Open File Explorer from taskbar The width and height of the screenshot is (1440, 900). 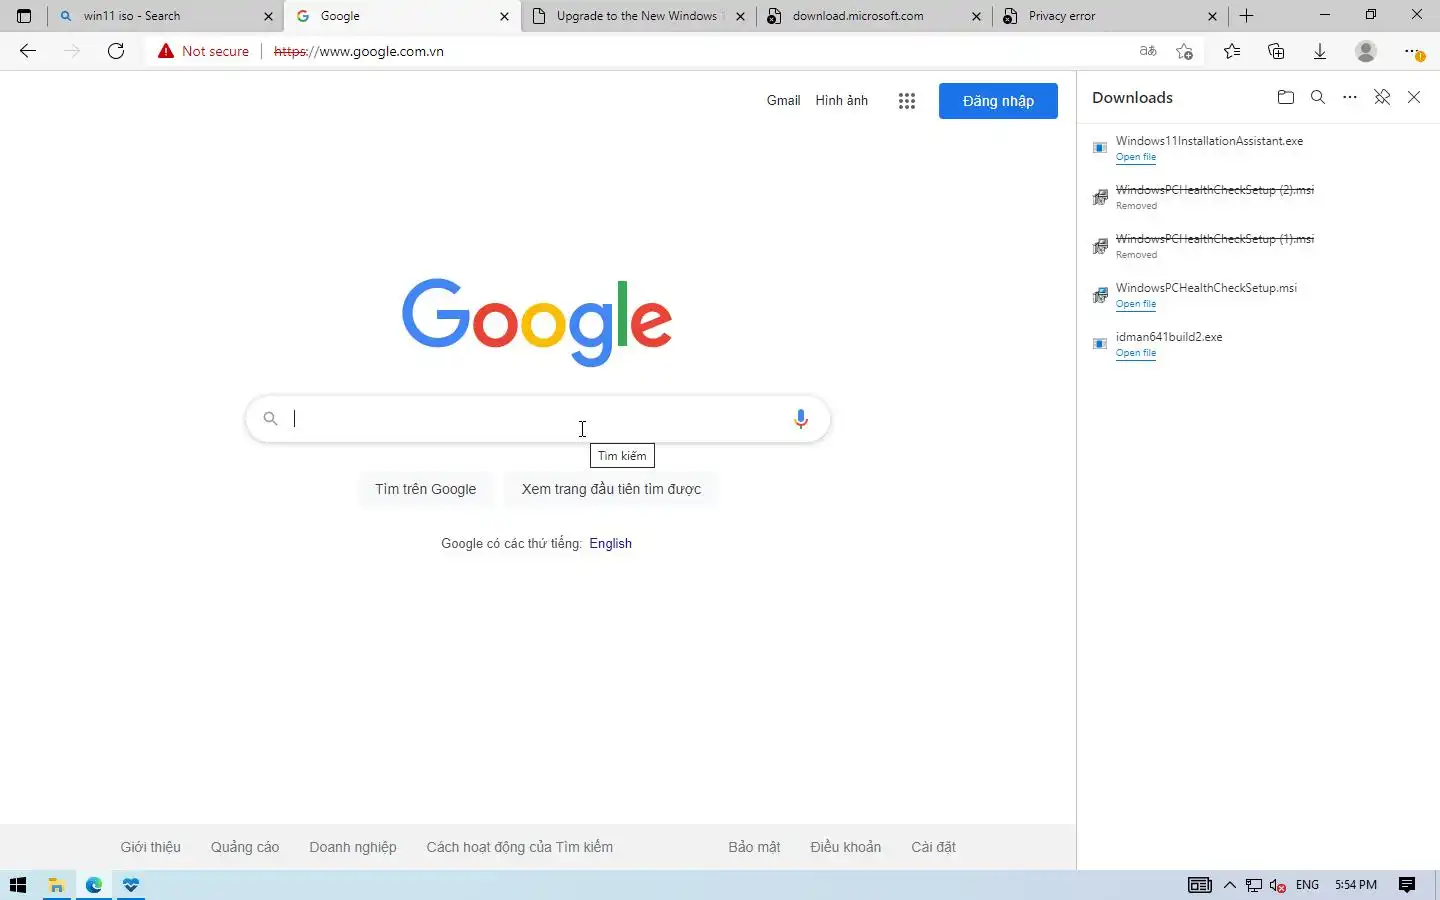[x=56, y=885]
